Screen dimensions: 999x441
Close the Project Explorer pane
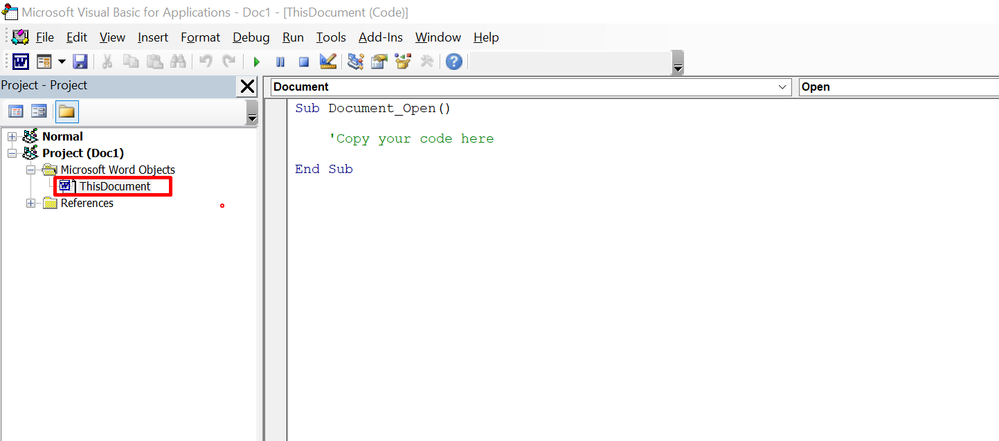pyautogui.click(x=247, y=86)
